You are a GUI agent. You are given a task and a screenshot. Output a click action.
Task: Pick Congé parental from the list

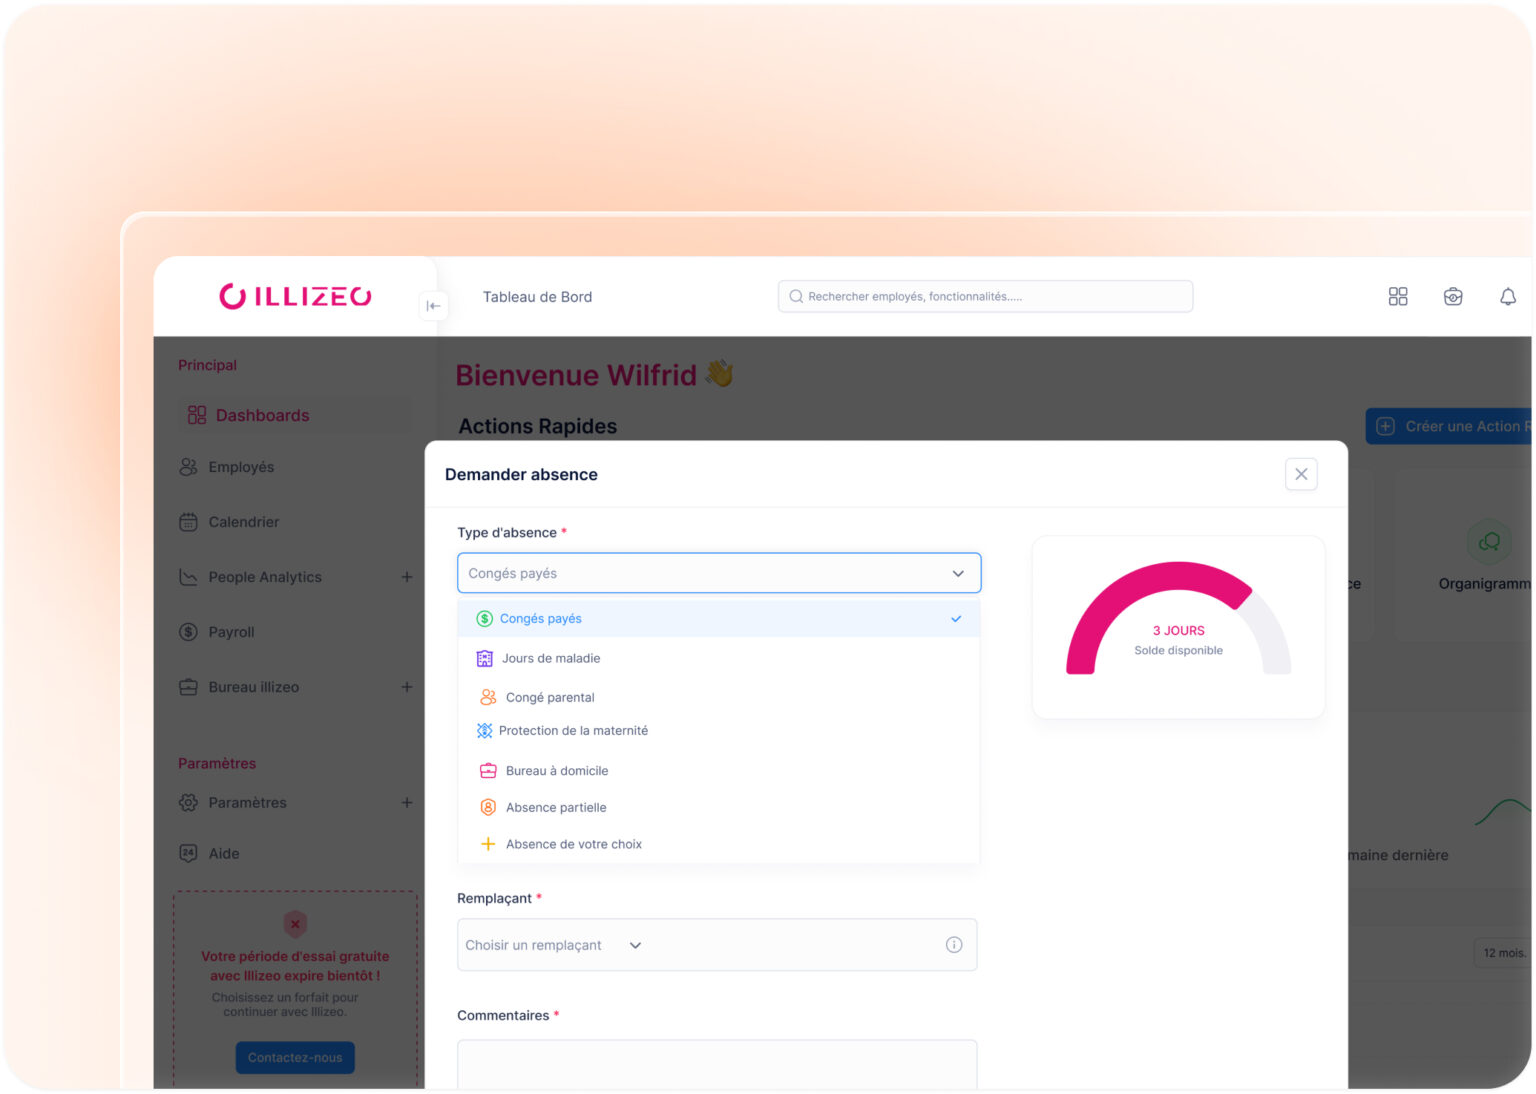549,698
